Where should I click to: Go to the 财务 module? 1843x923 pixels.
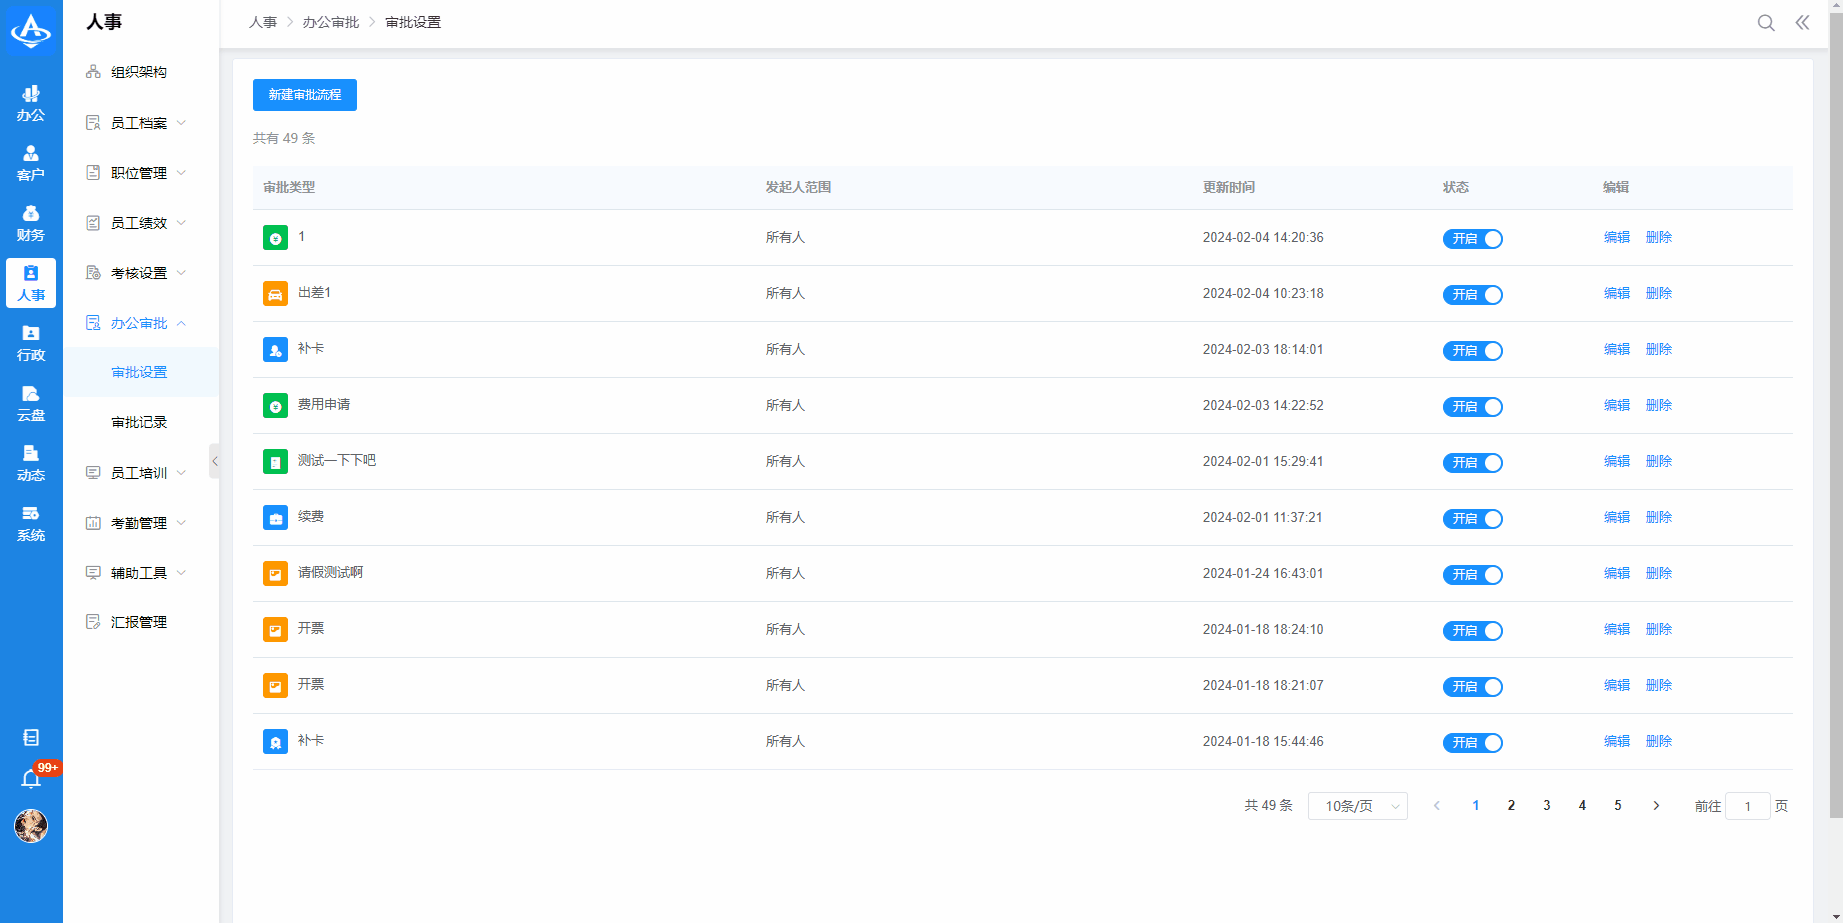pos(31,223)
